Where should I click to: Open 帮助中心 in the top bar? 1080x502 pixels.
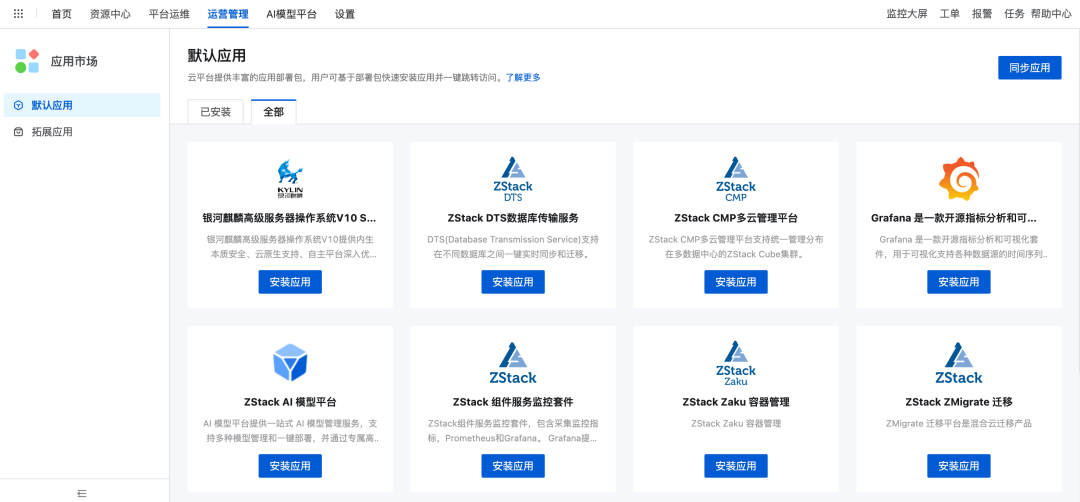pyautogui.click(x=1051, y=14)
